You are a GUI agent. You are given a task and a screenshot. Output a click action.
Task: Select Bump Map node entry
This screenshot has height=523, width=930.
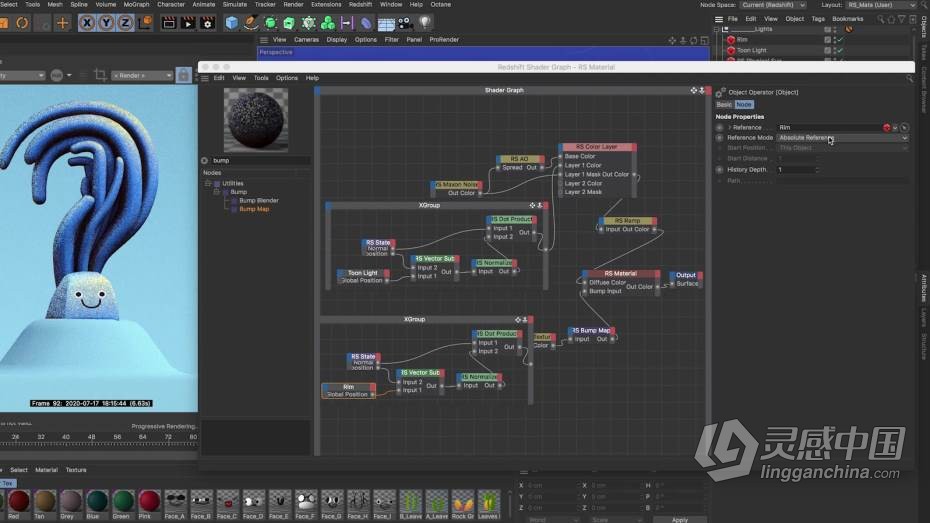[x=254, y=209]
